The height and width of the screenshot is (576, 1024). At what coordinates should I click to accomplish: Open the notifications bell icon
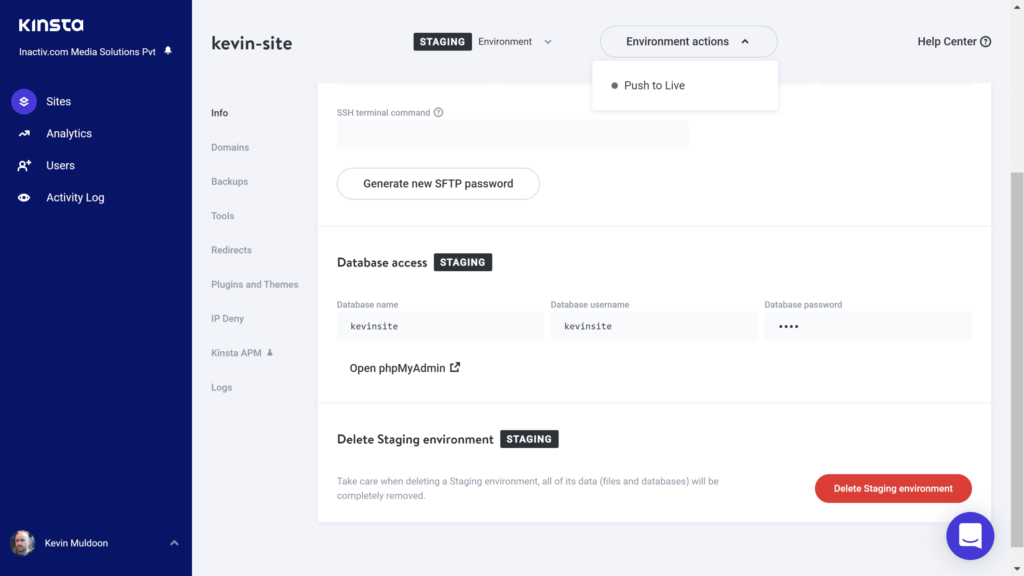coord(168,51)
